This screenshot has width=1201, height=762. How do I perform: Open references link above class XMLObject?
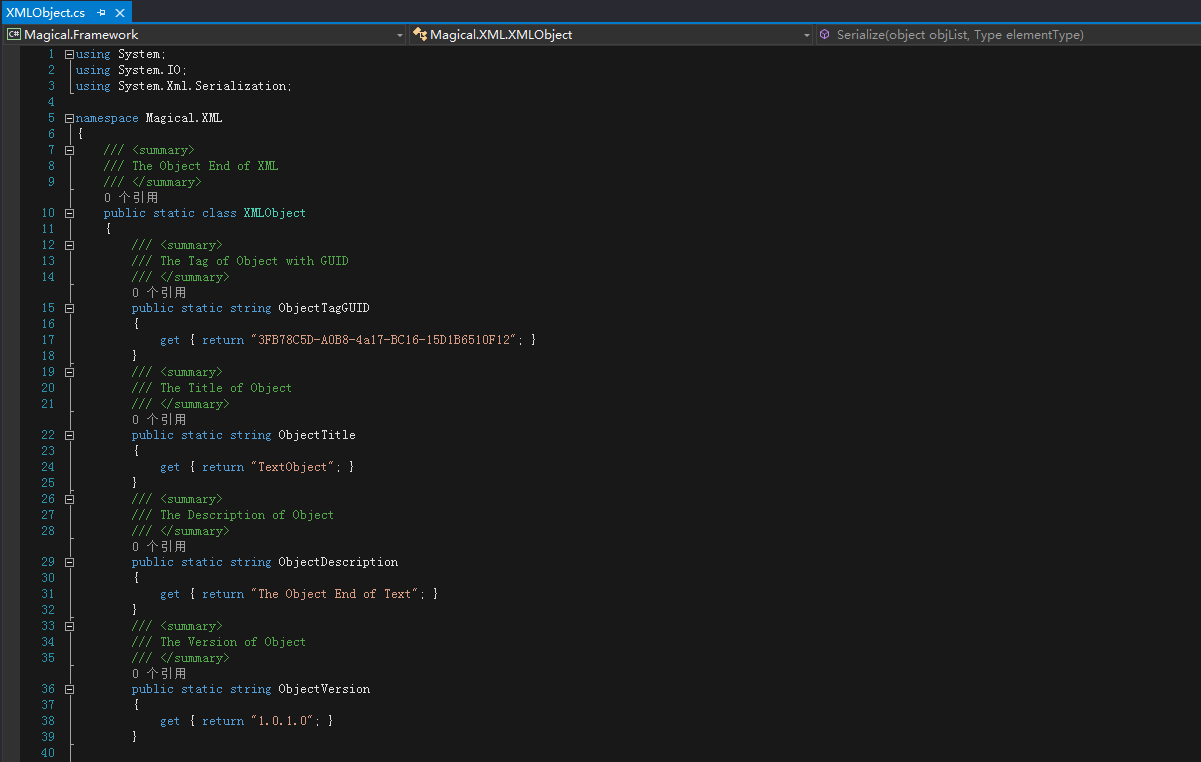pos(131,198)
